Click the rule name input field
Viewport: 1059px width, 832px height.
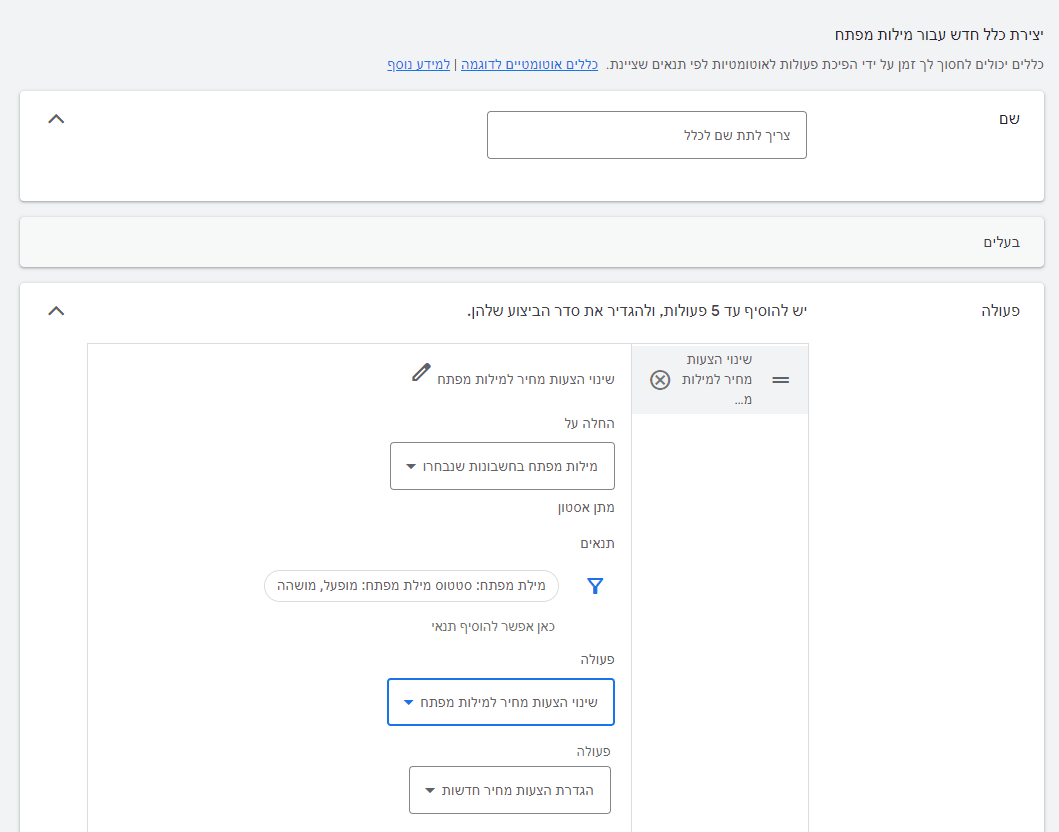[x=647, y=135]
